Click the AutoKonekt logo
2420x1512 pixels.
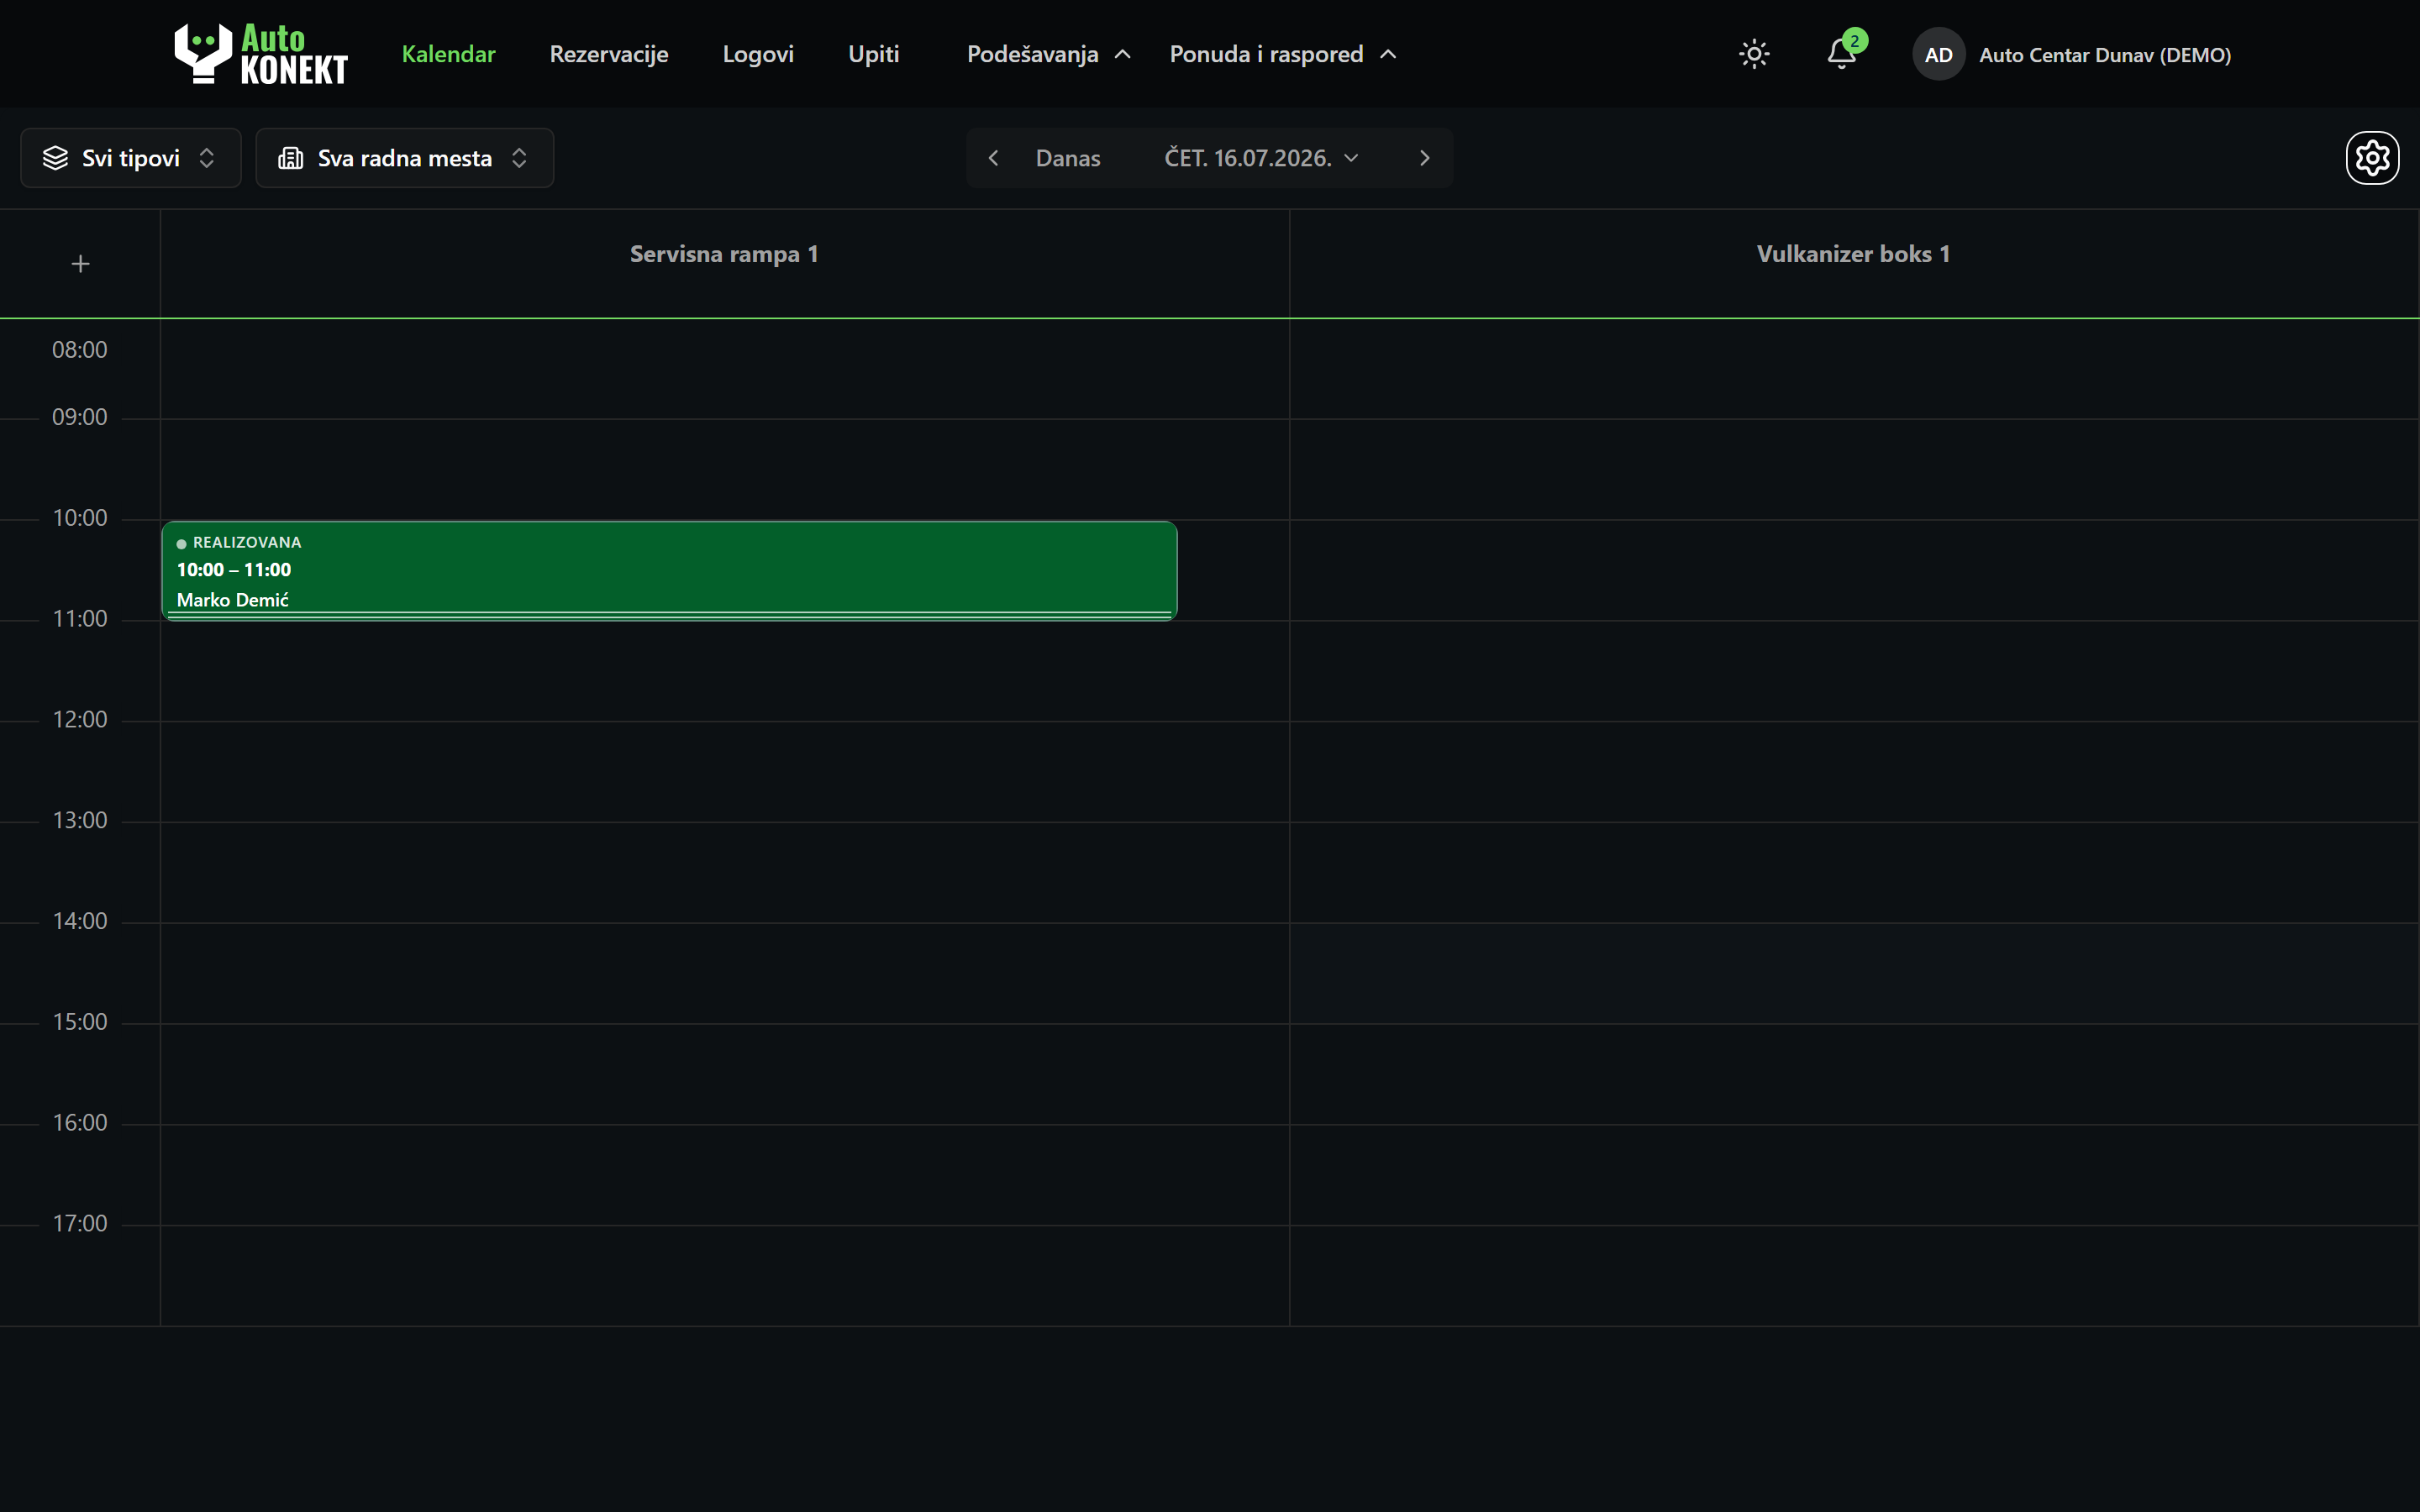pos(261,54)
